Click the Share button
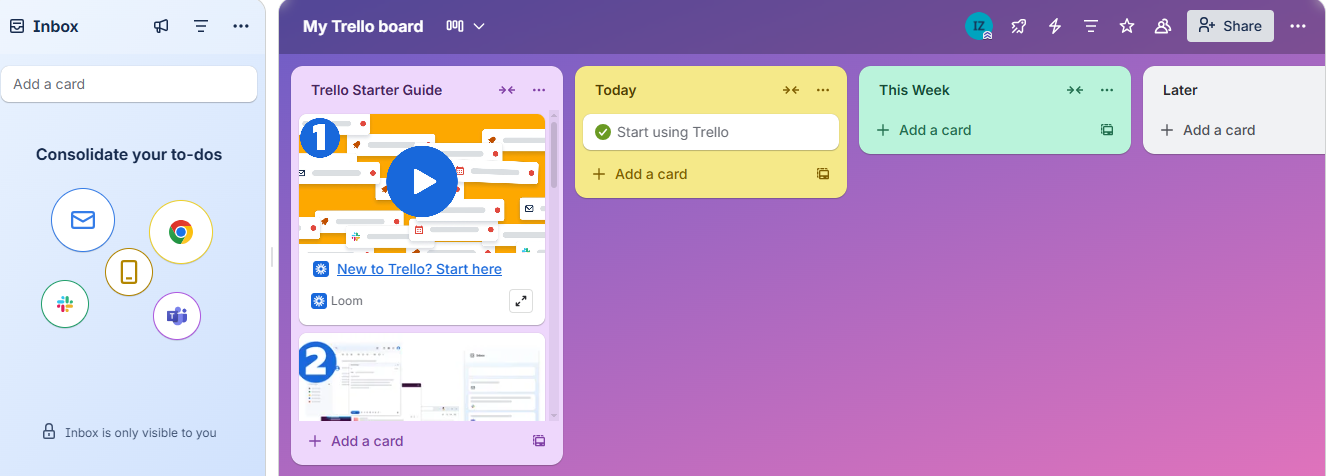Screen dimensions: 1327x476 1230,26
